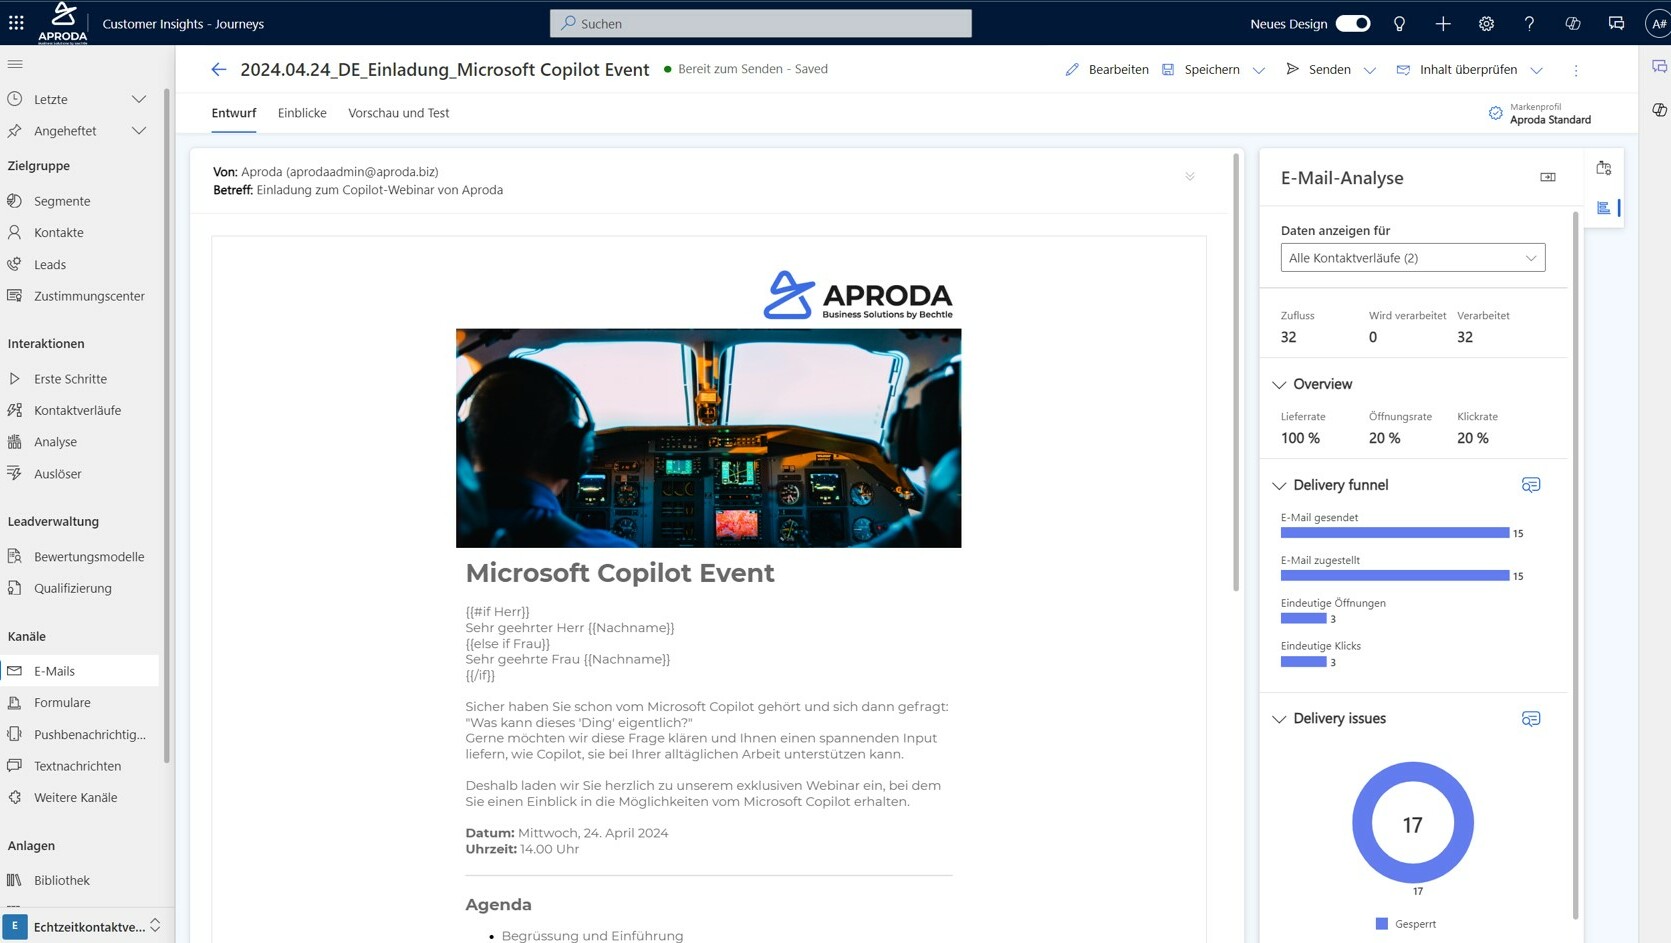Screen dimensions: 1671x943
Task: Click the Eindeutige Klicks progress bar
Action: point(1302,661)
